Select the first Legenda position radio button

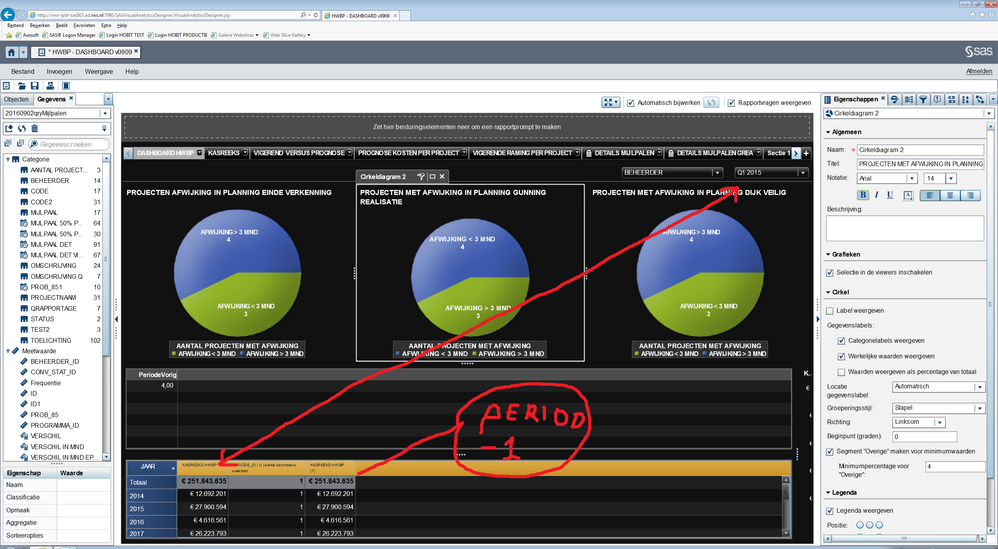click(x=860, y=525)
